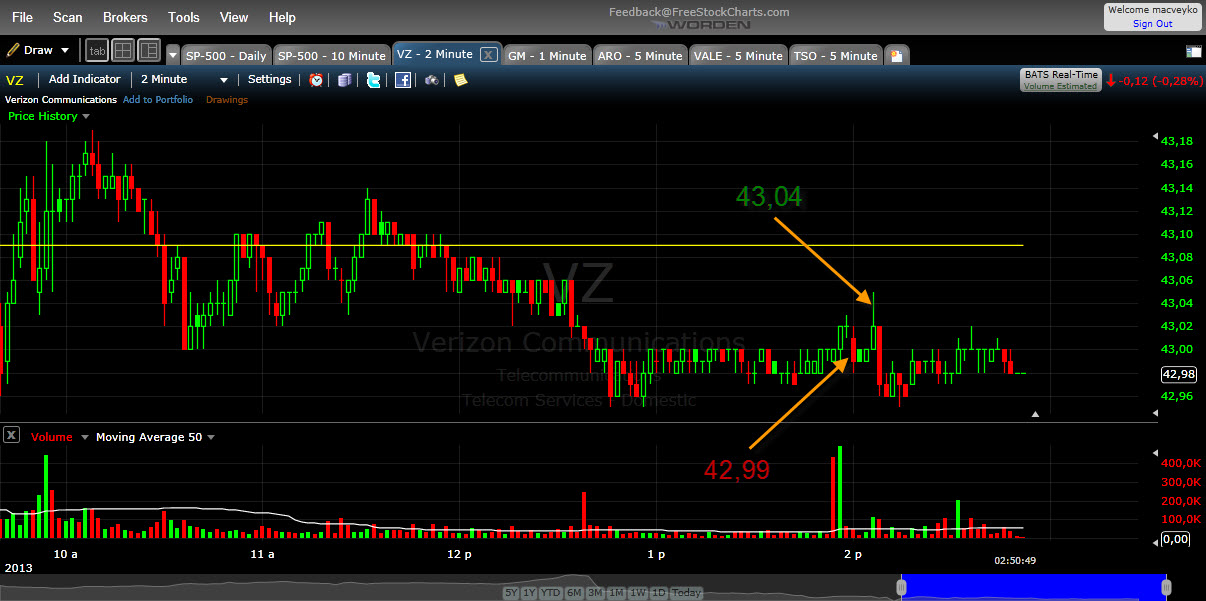Close the Volume indicator pane
Screen dimensions: 1206x601
coord(11,434)
